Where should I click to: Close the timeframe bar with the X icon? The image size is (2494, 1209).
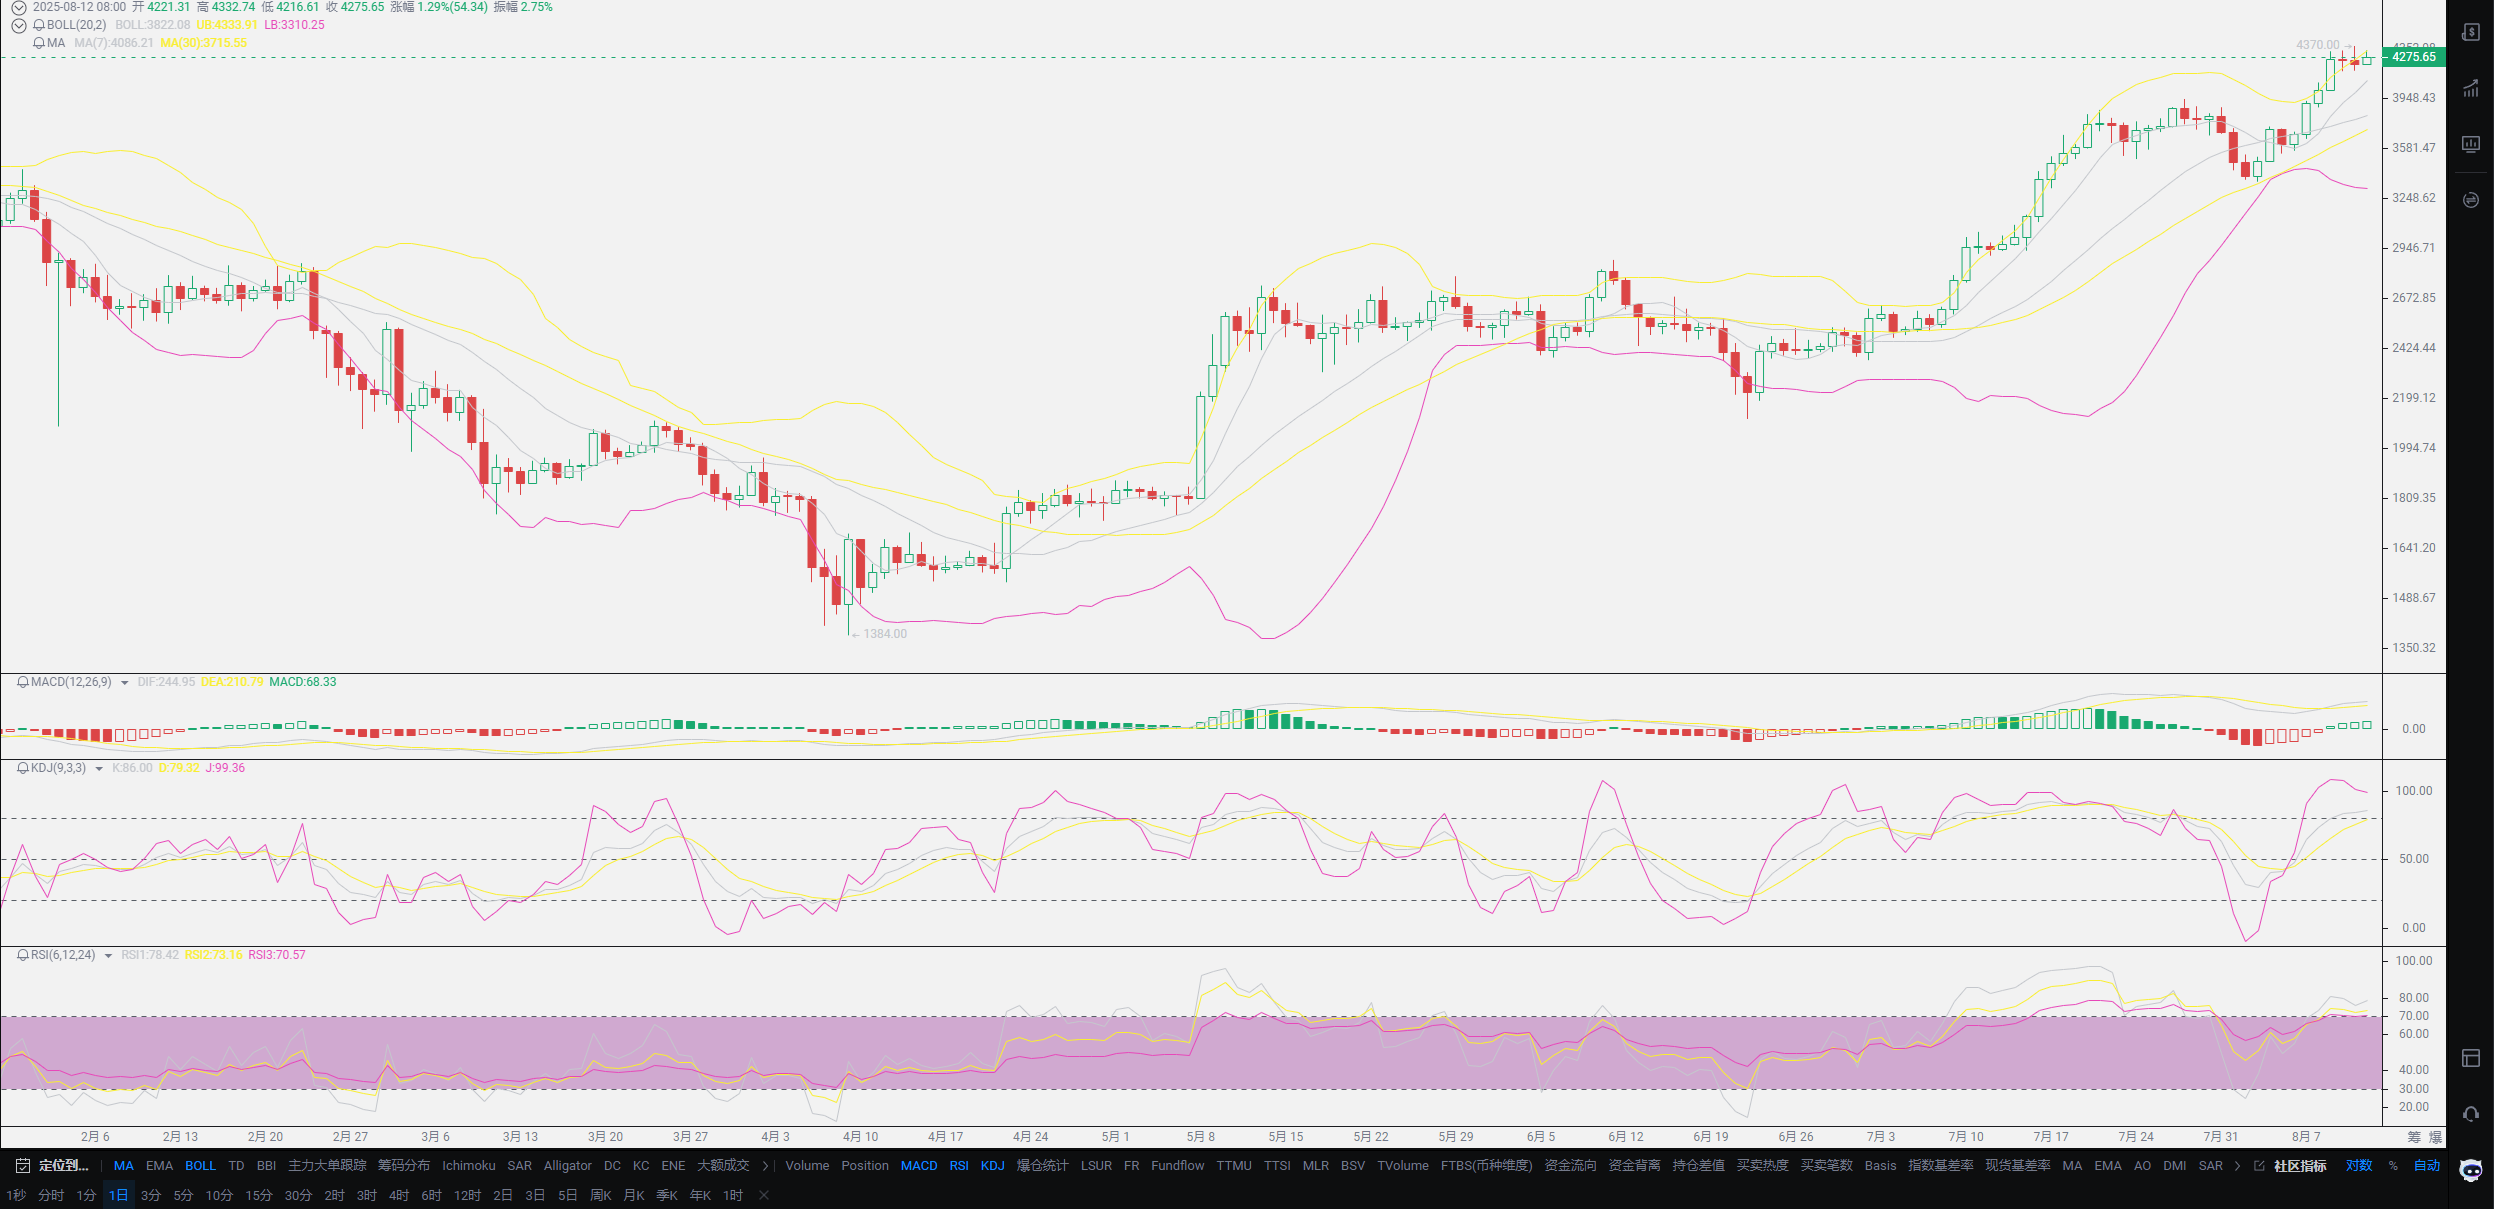point(764,1195)
